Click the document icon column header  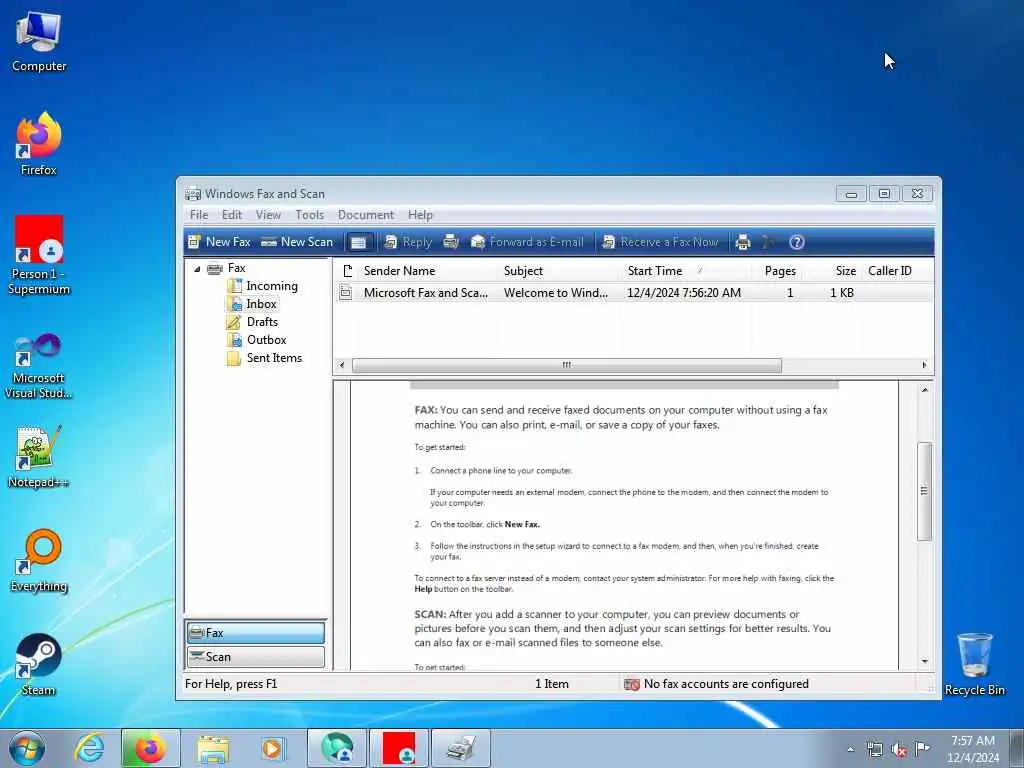[347, 271]
